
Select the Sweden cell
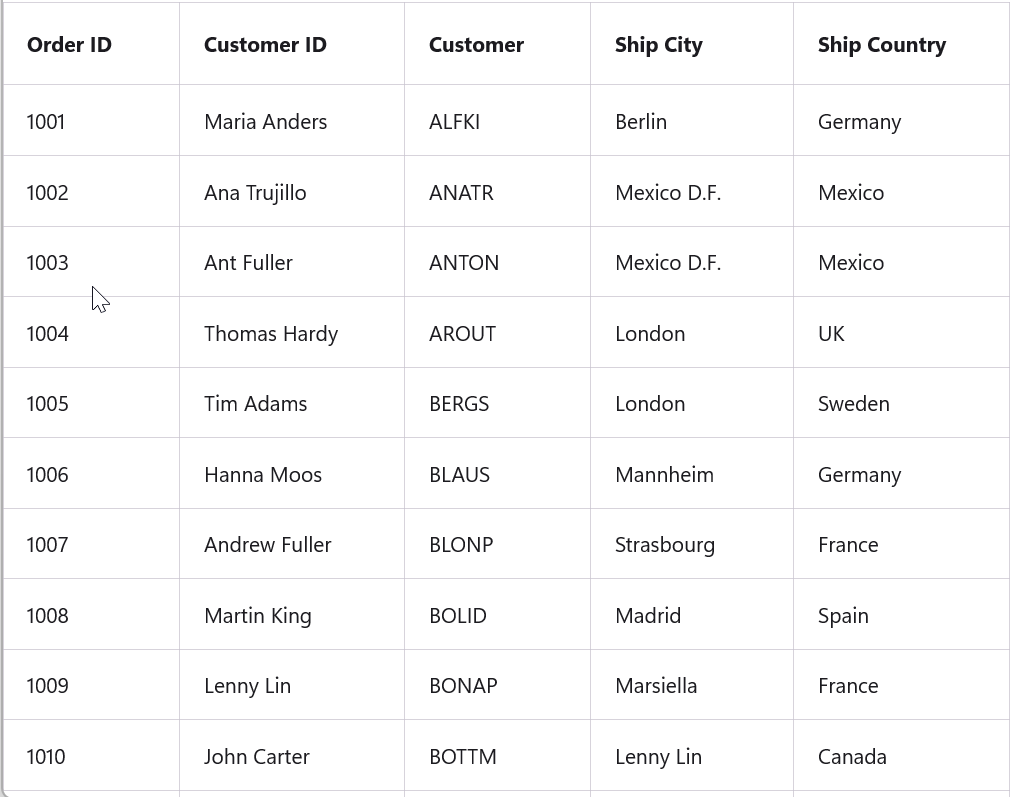tap(853, 404)
